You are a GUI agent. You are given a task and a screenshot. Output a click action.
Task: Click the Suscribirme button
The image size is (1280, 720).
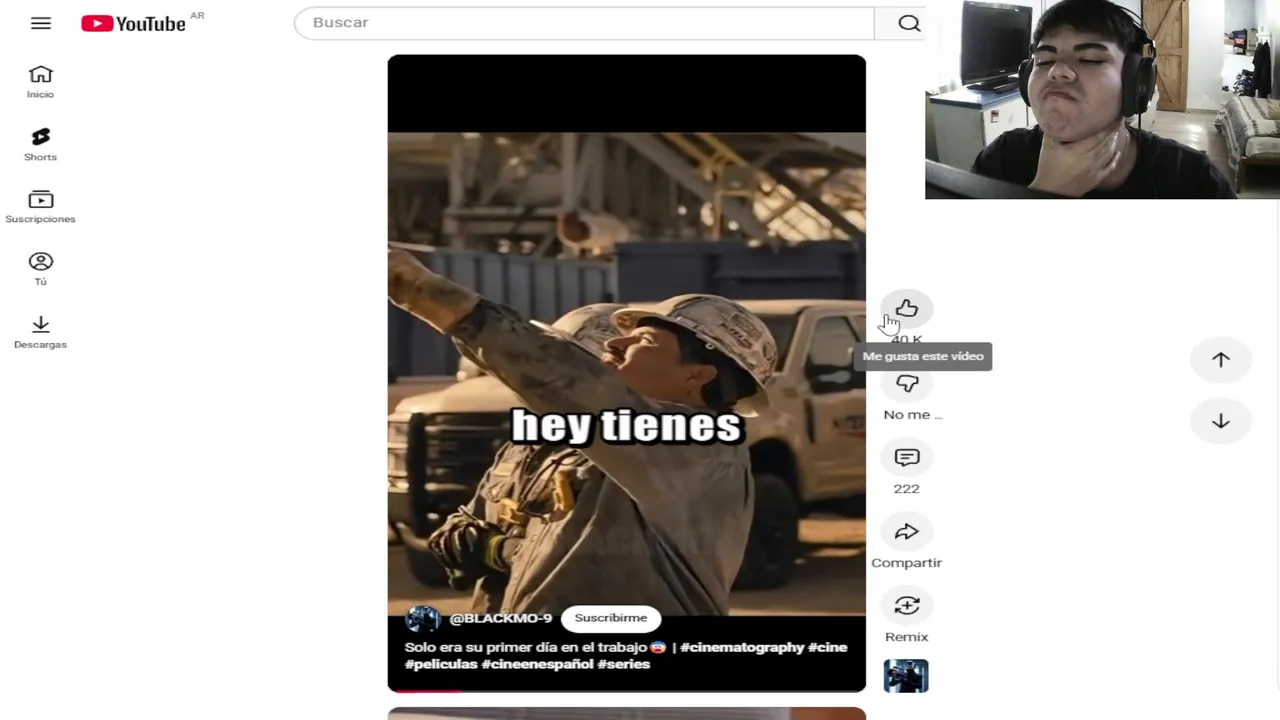pyautogui.click(x=611, y=618)
